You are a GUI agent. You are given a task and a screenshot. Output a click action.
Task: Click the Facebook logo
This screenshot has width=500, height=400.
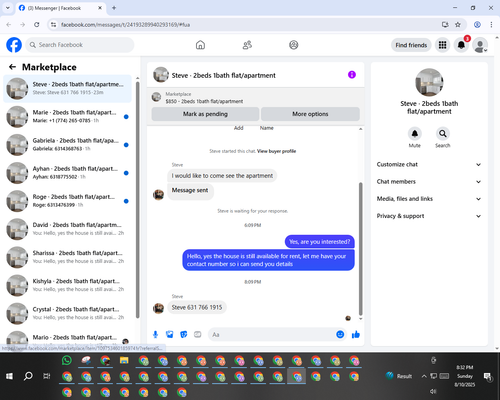(x=14, y=45)
